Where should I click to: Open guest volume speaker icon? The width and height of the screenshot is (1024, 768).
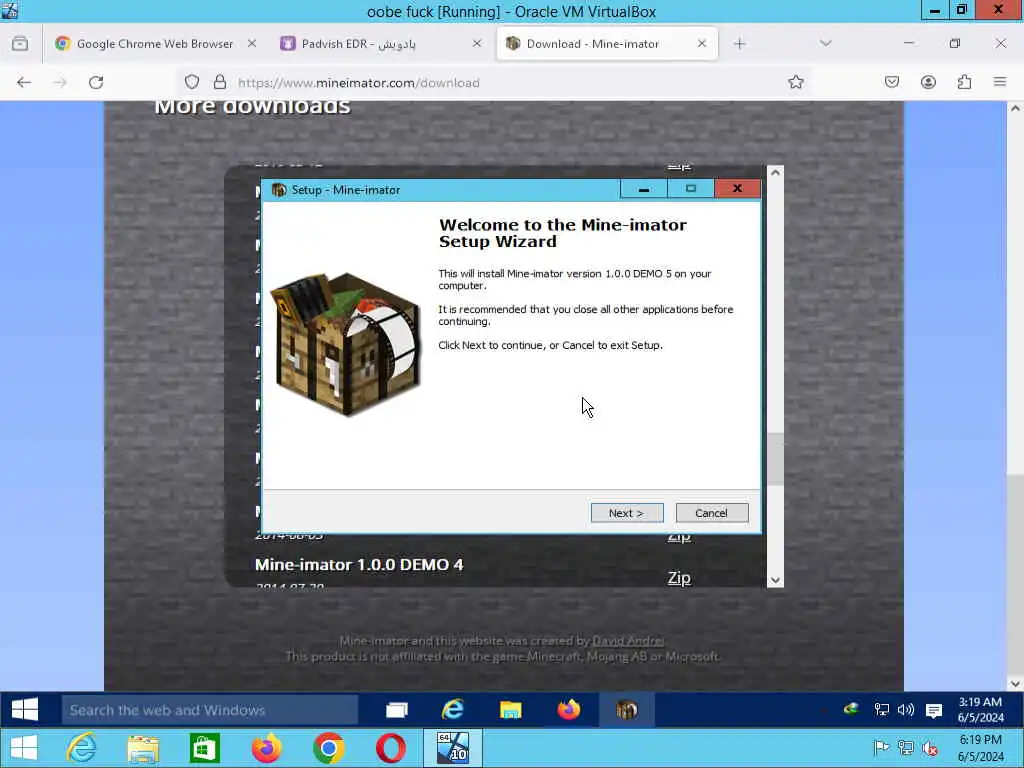coord(906,710)
